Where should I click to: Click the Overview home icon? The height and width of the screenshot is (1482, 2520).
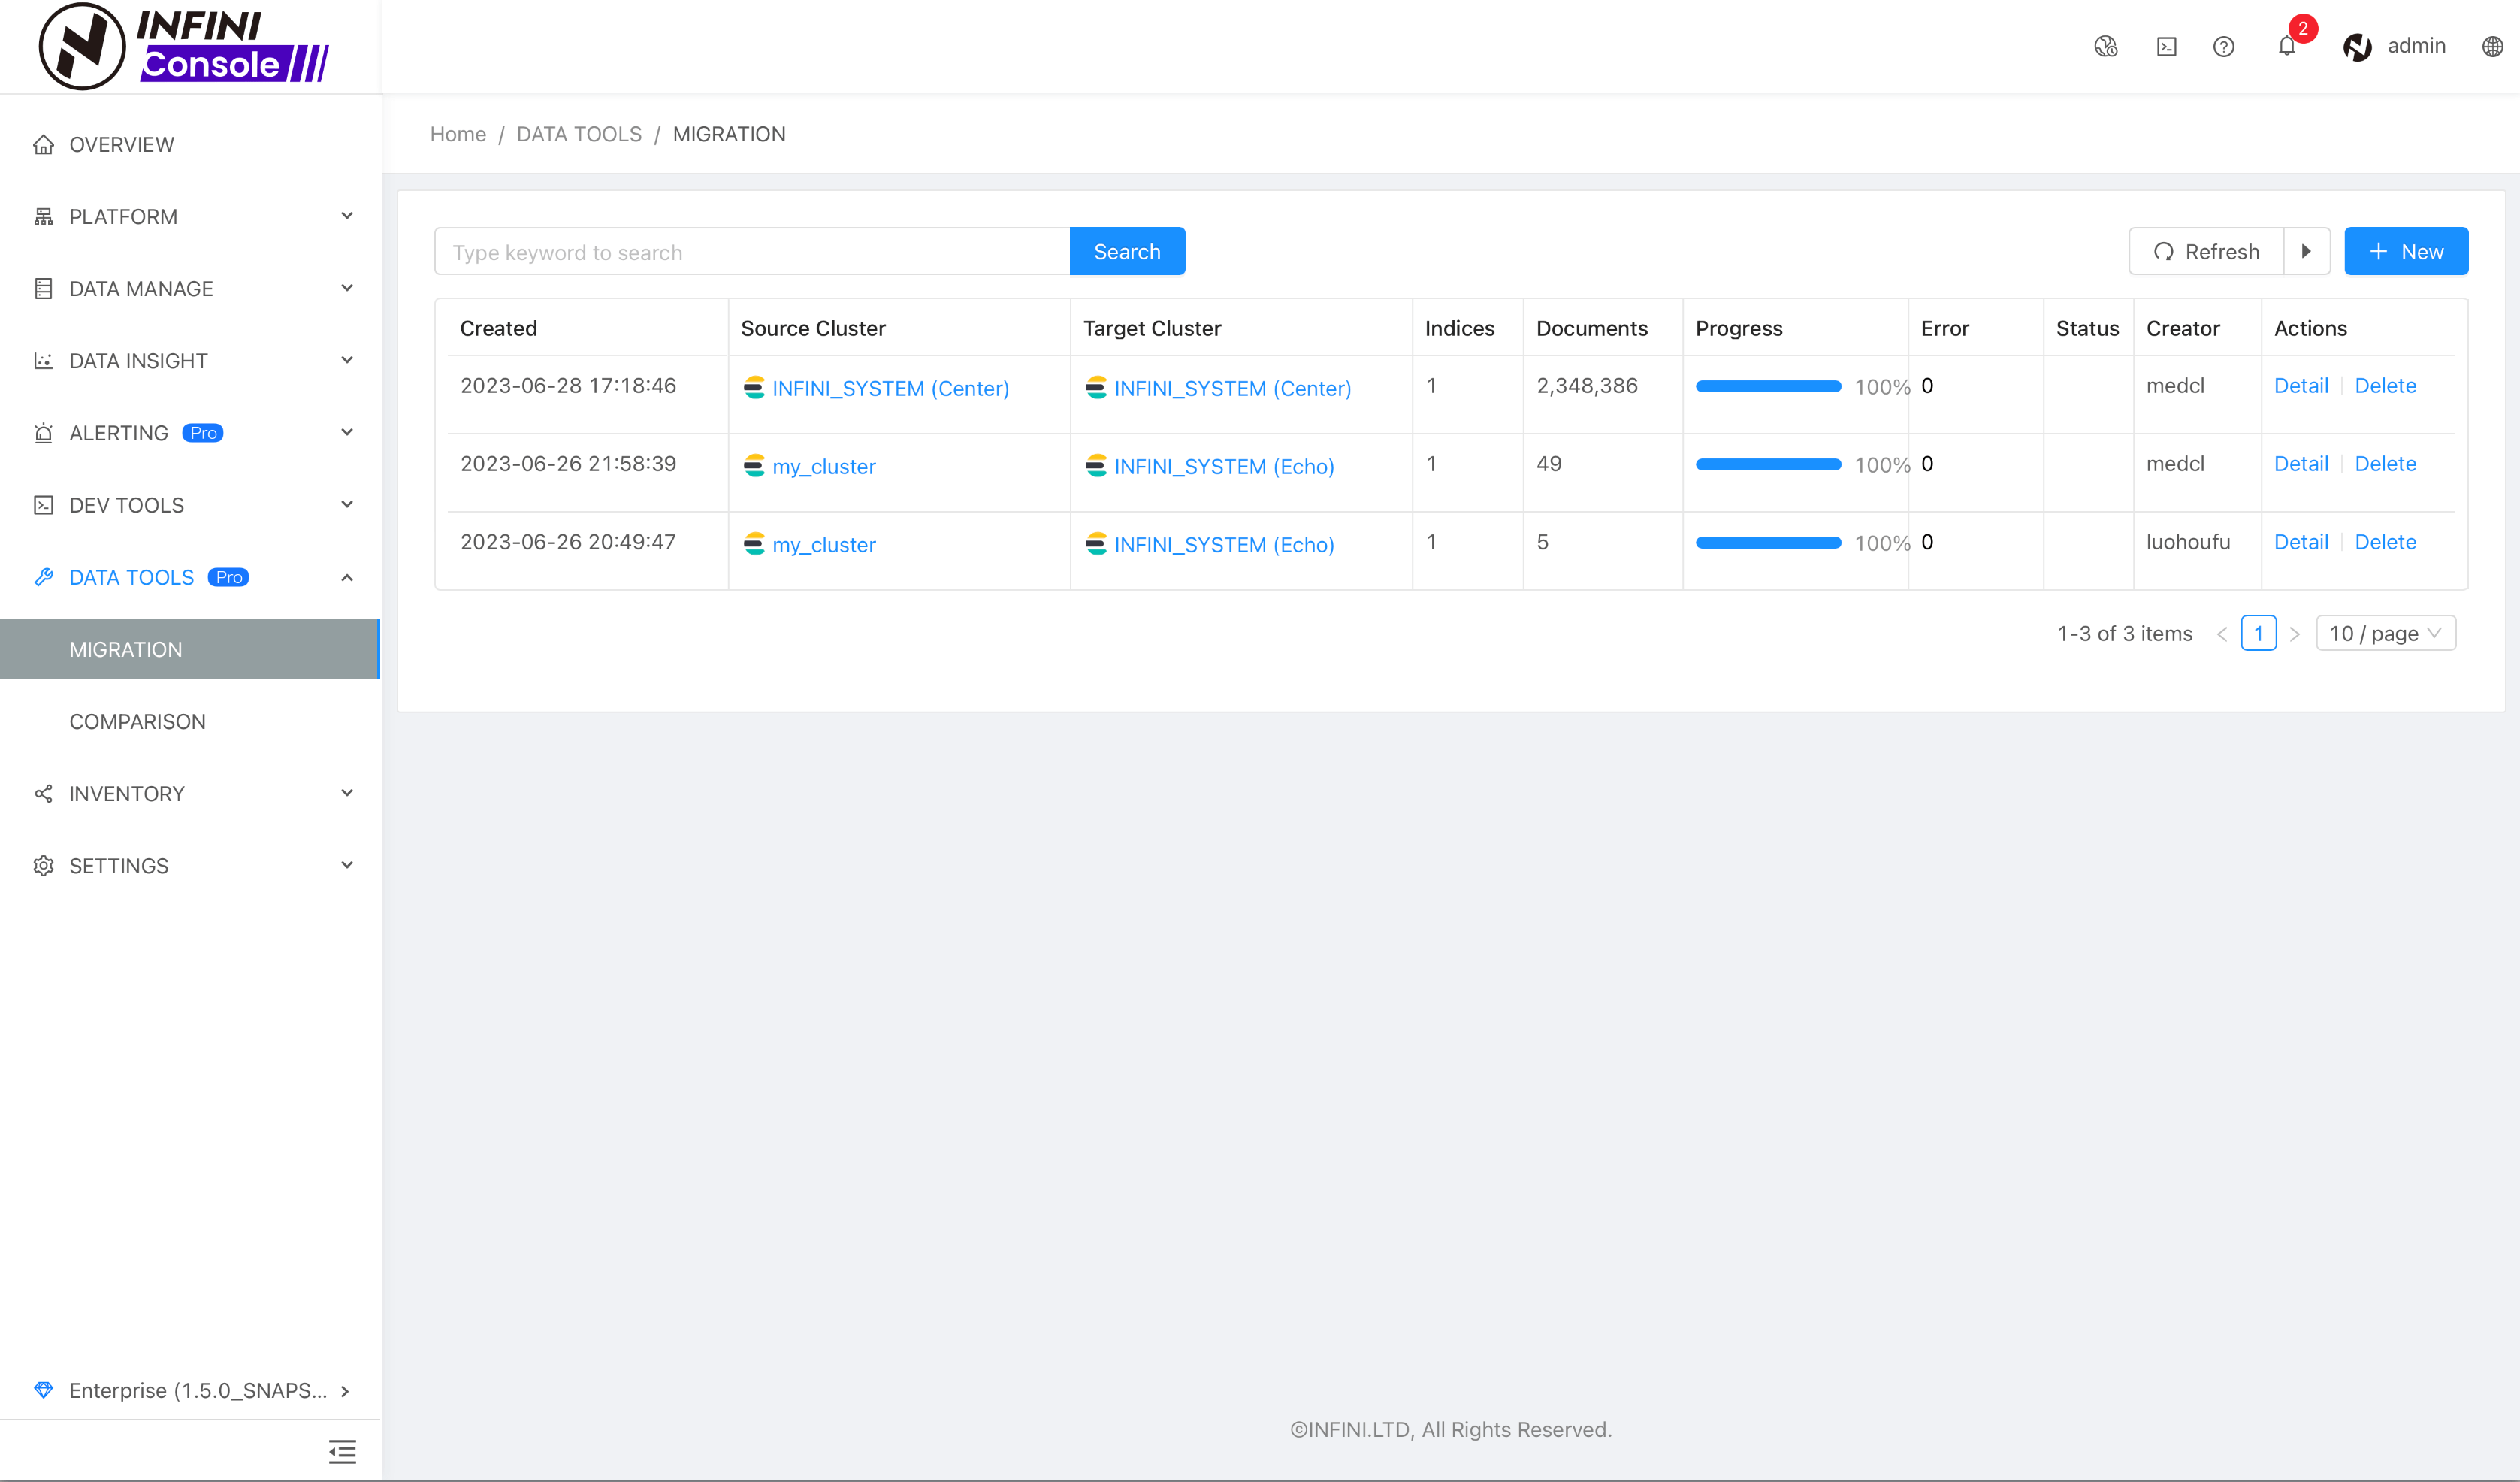tap(43, 144)
